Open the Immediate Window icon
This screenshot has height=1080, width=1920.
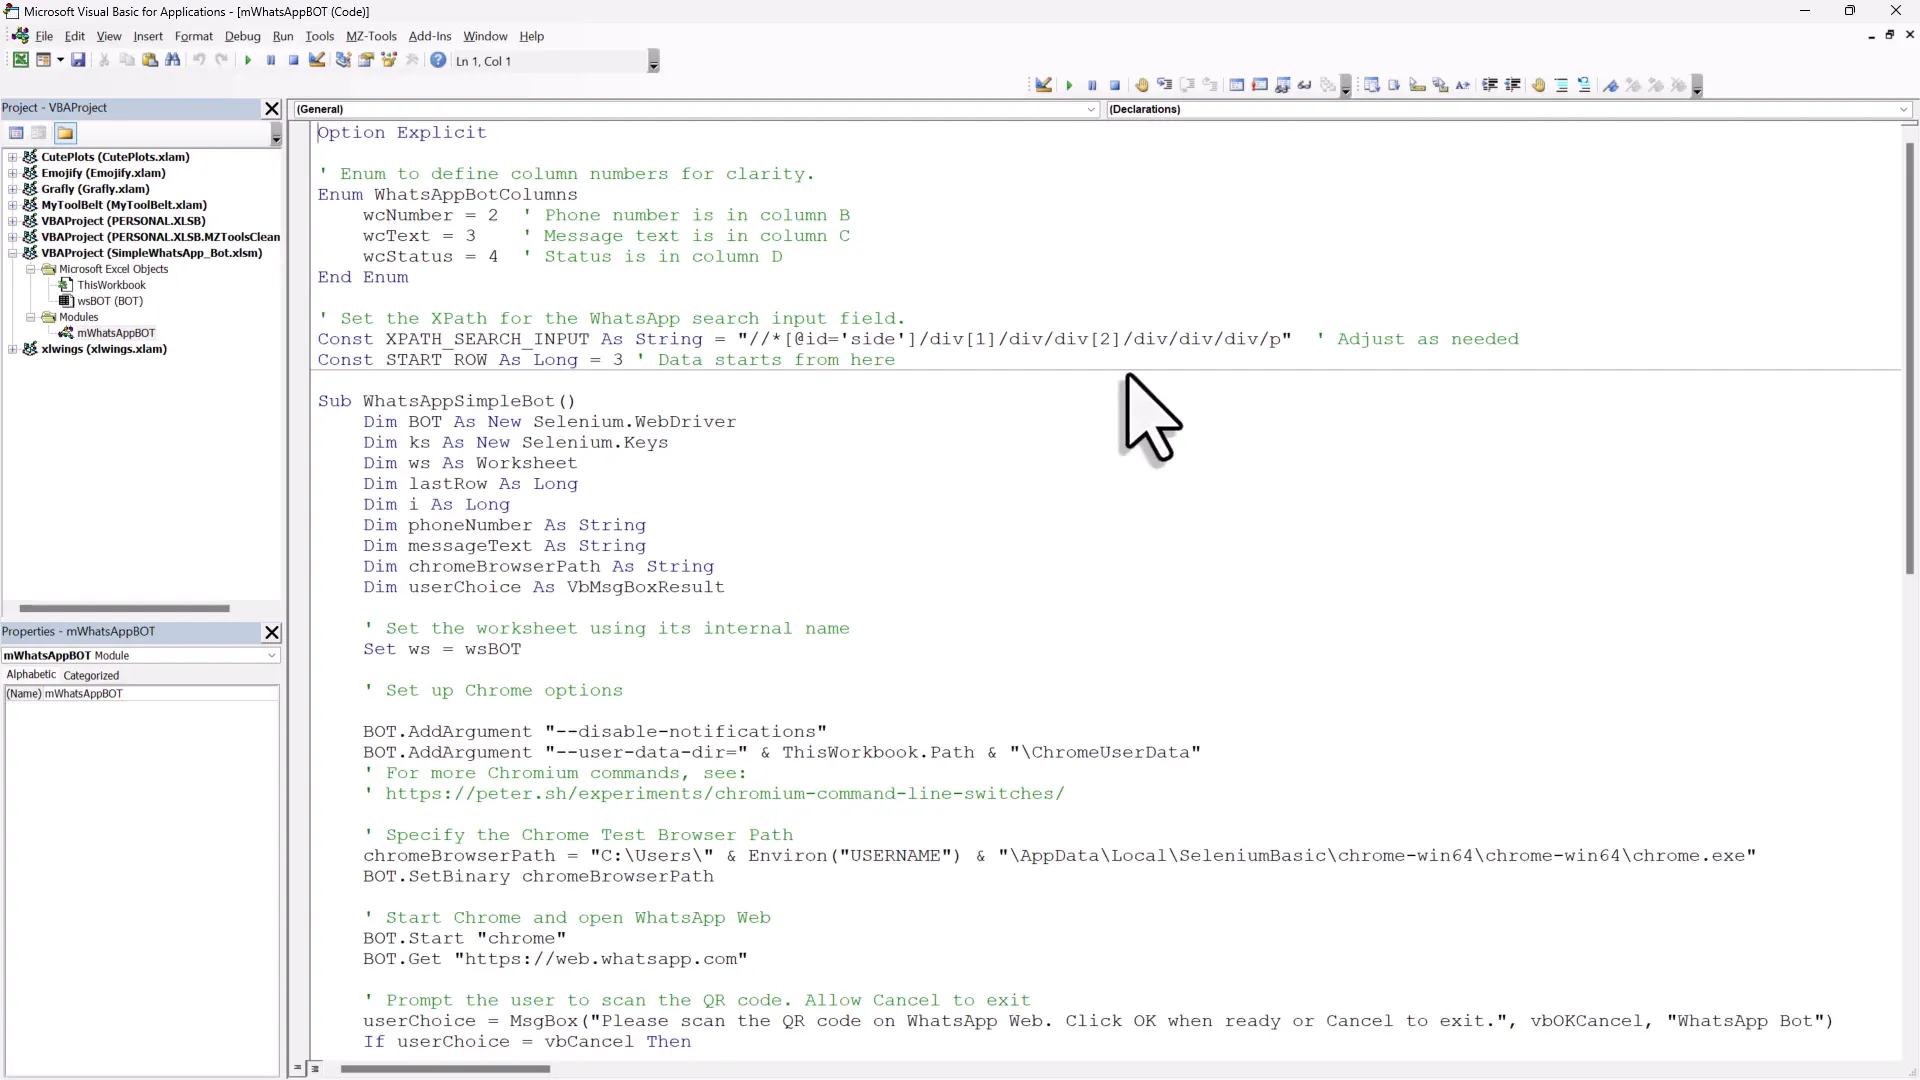click(x=1260, y=85)
